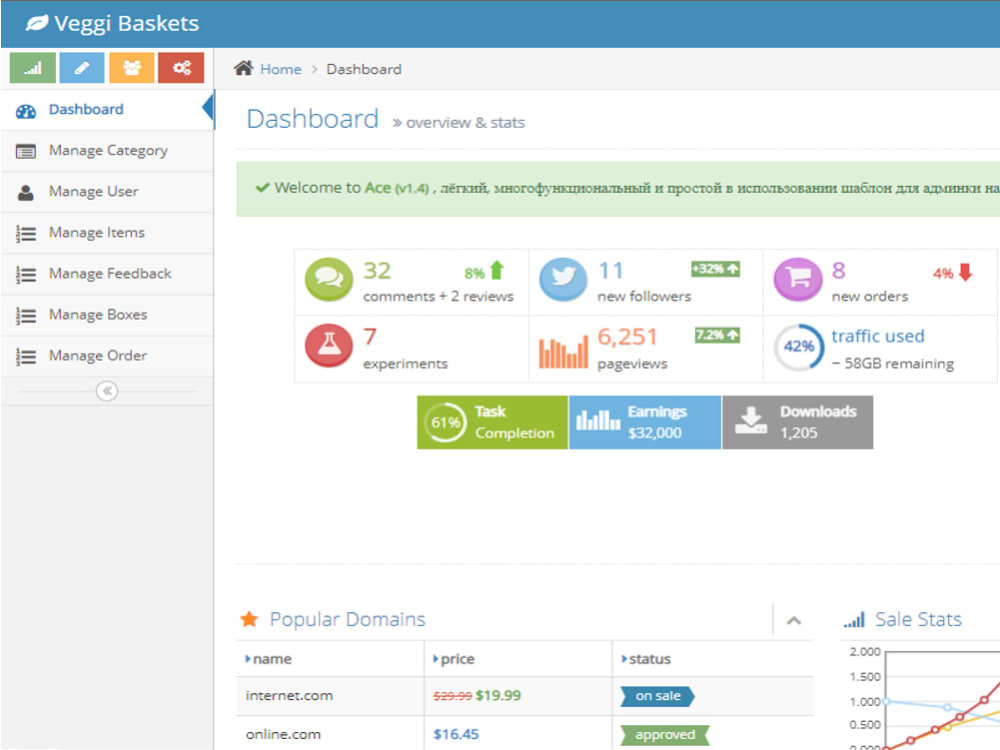Image resolution: width=1000 pixels, height=750 pixels.
Task: Click the 7.2% pageviews badge
Action: [x=717, y=335]
